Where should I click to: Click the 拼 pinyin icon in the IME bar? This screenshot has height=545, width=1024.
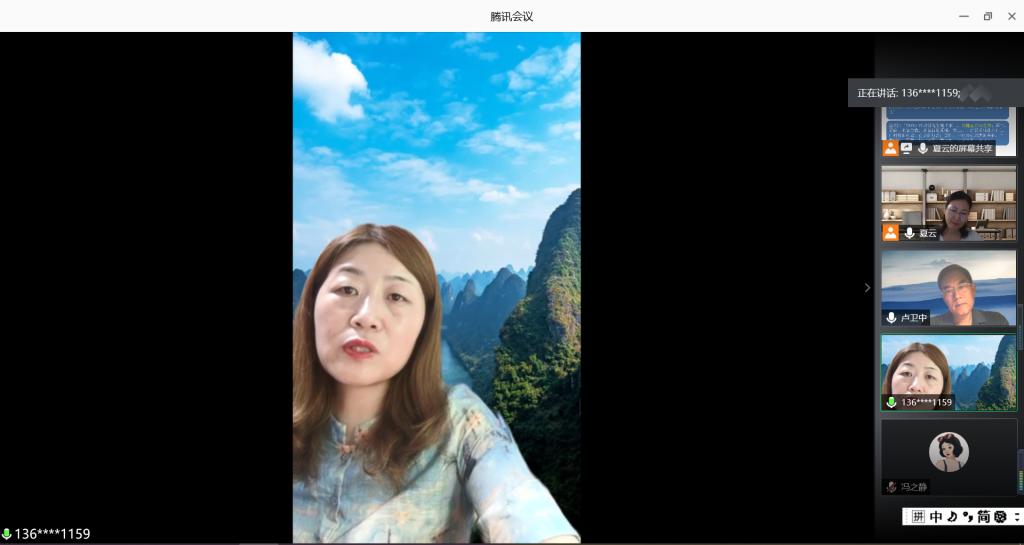coord(918,517)
